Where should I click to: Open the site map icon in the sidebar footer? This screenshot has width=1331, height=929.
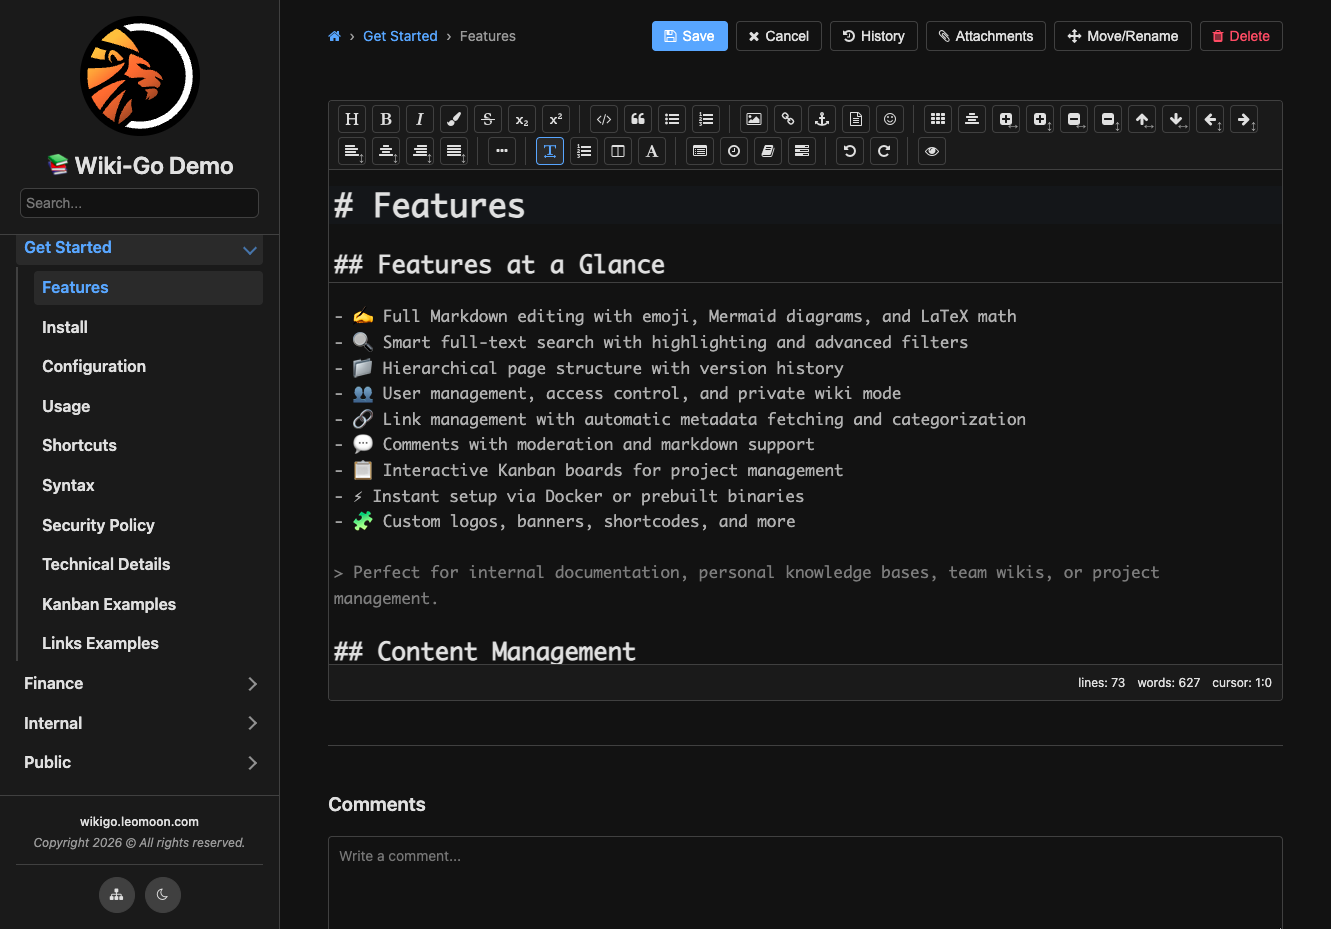[117, 895]
